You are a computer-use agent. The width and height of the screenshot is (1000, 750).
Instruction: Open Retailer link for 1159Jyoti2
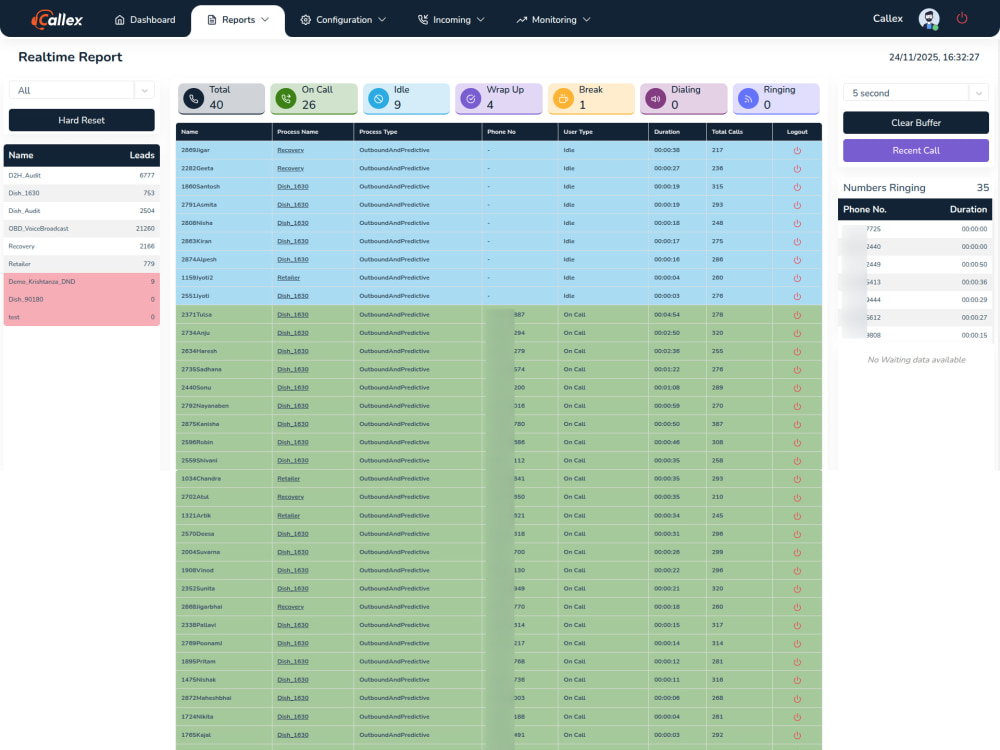point(288,278)
